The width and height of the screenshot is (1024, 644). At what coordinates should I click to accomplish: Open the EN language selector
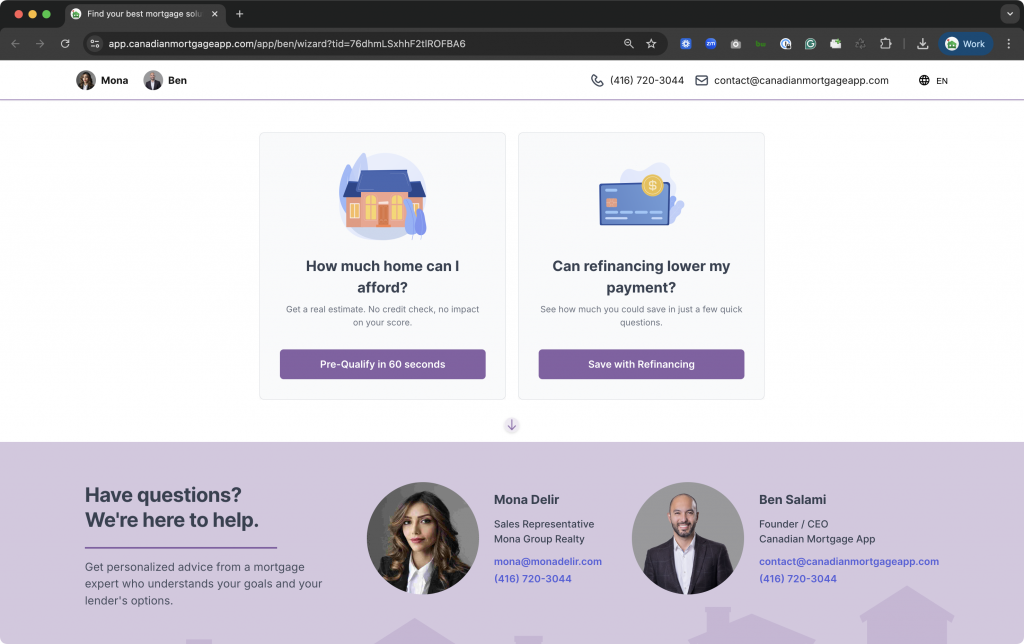(933, 81)
